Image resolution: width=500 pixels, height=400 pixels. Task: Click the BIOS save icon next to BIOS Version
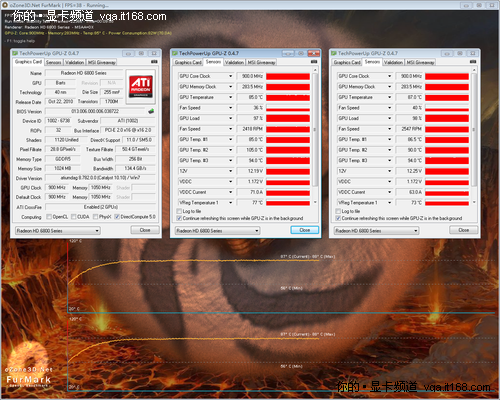(151, 111)
